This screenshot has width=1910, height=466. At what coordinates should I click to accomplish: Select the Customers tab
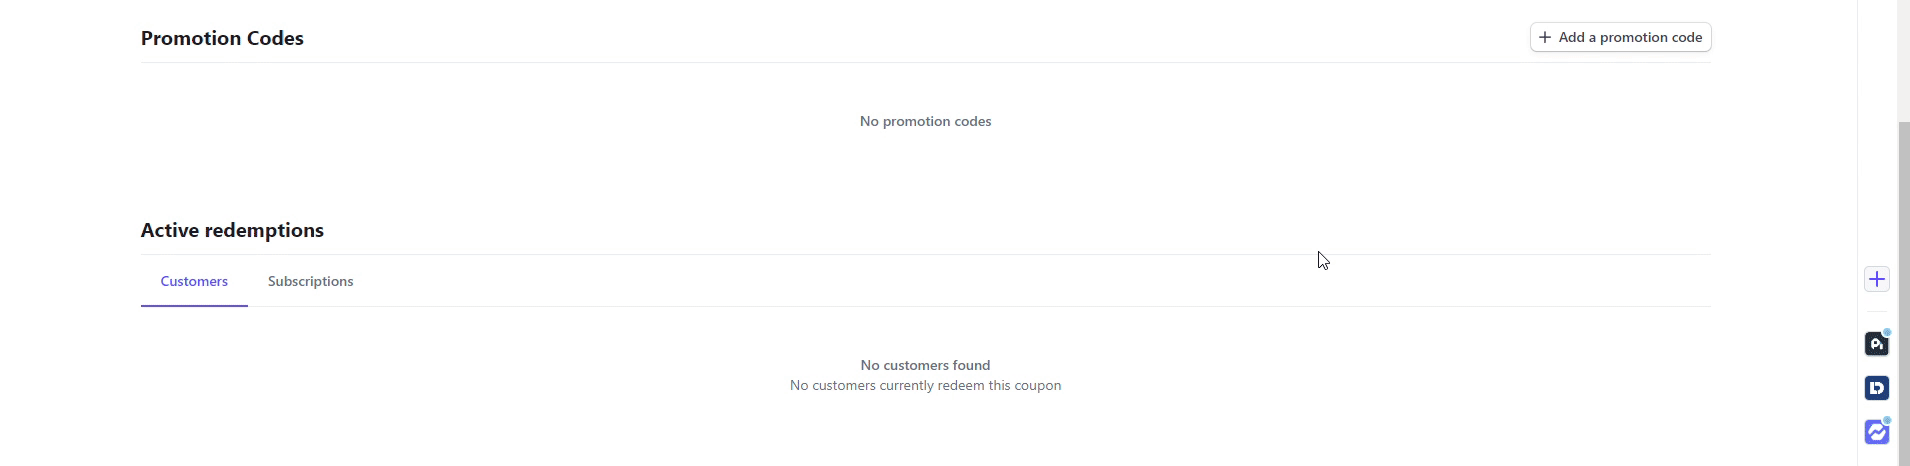194,281
